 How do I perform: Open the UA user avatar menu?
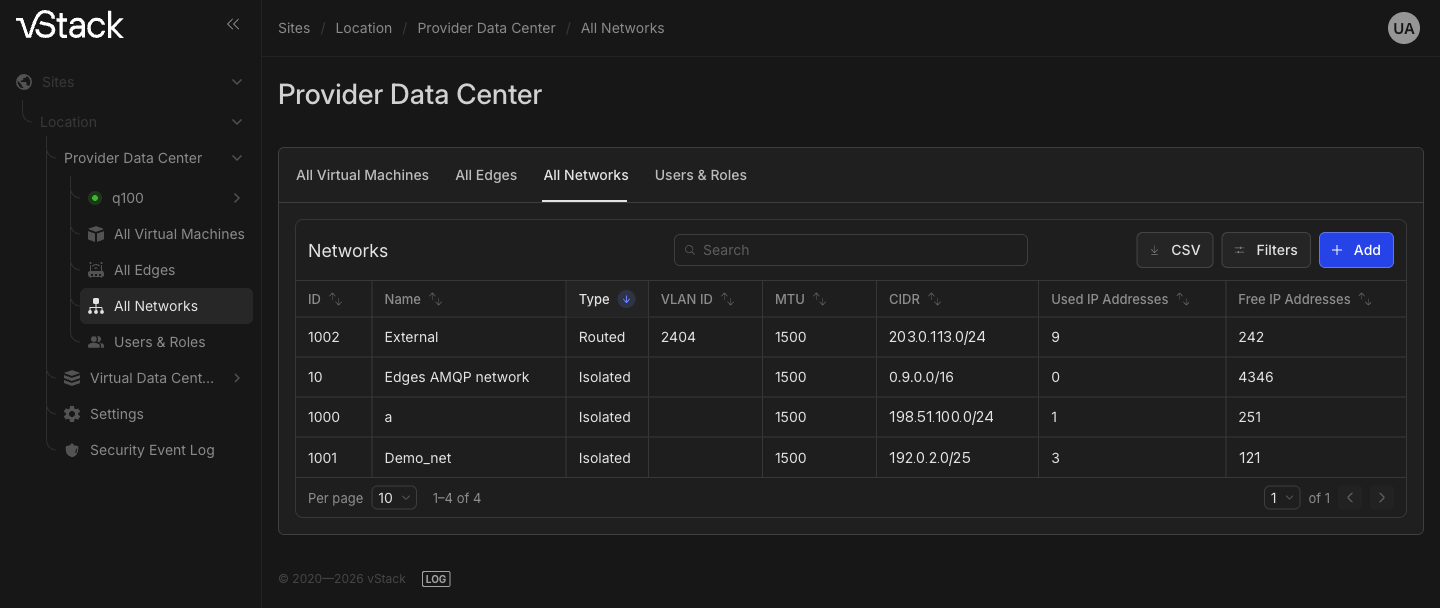[1404, 28]
